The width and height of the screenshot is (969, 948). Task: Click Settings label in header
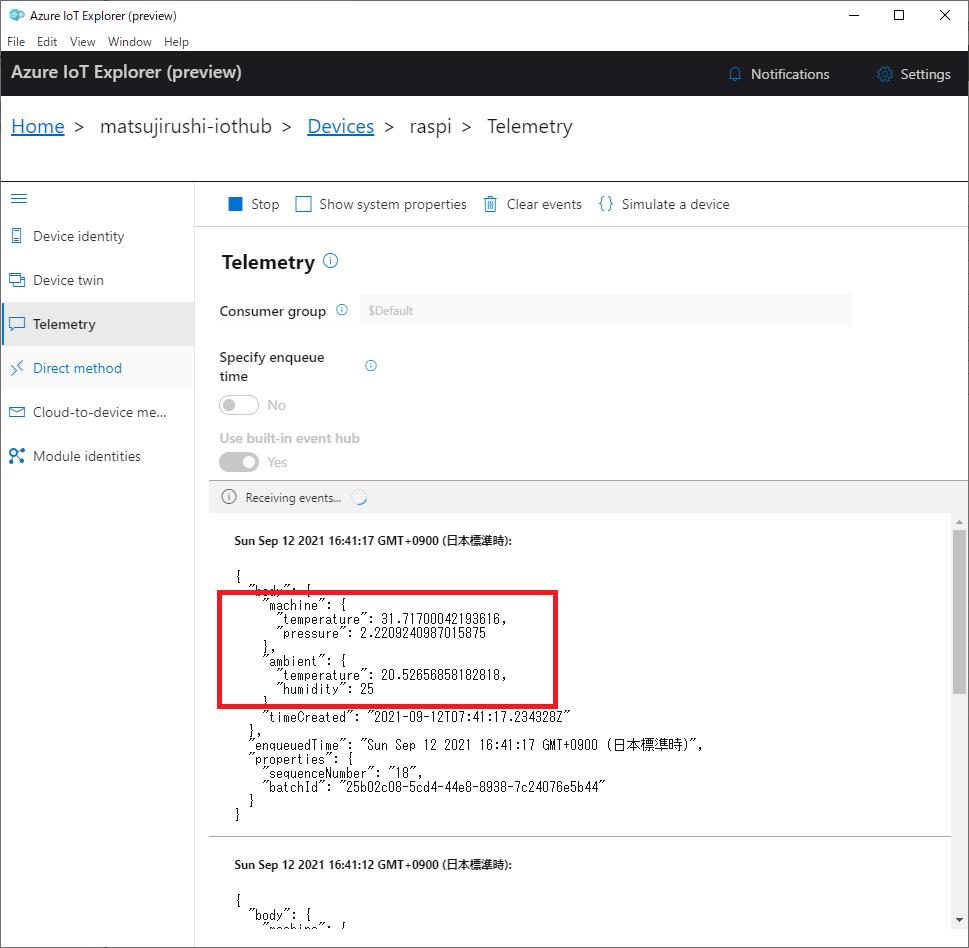925,74
